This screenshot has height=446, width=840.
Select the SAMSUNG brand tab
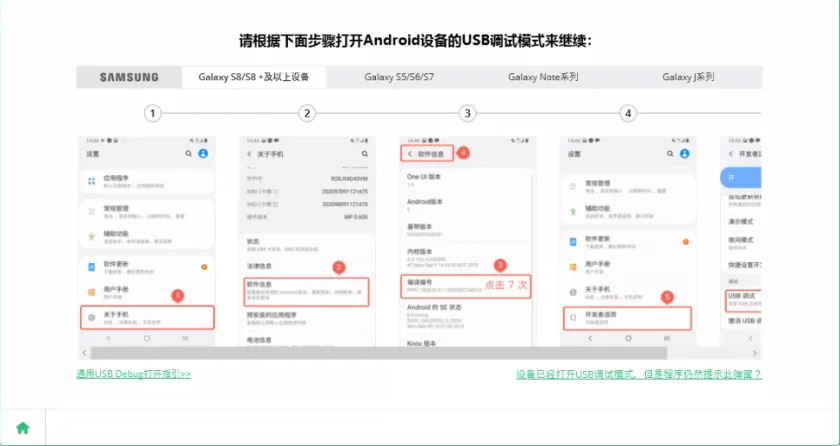[x=129, y=77]
